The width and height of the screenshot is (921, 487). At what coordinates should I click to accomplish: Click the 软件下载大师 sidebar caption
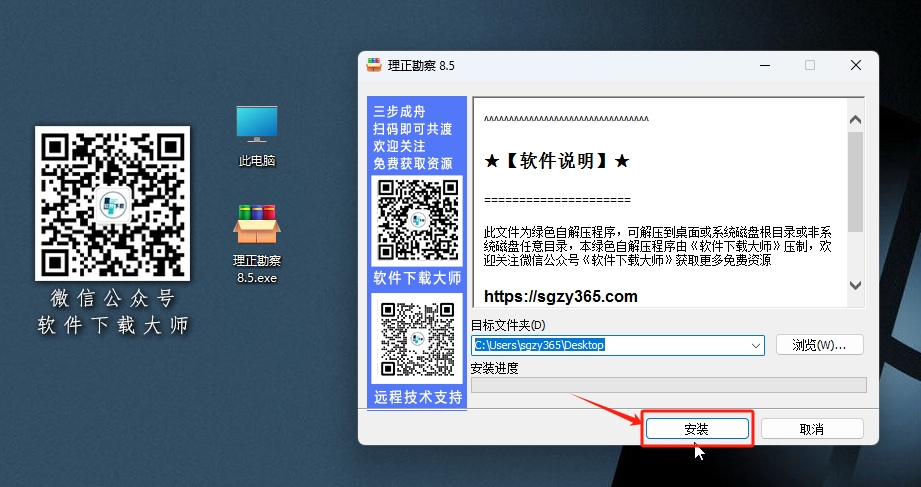417,278
